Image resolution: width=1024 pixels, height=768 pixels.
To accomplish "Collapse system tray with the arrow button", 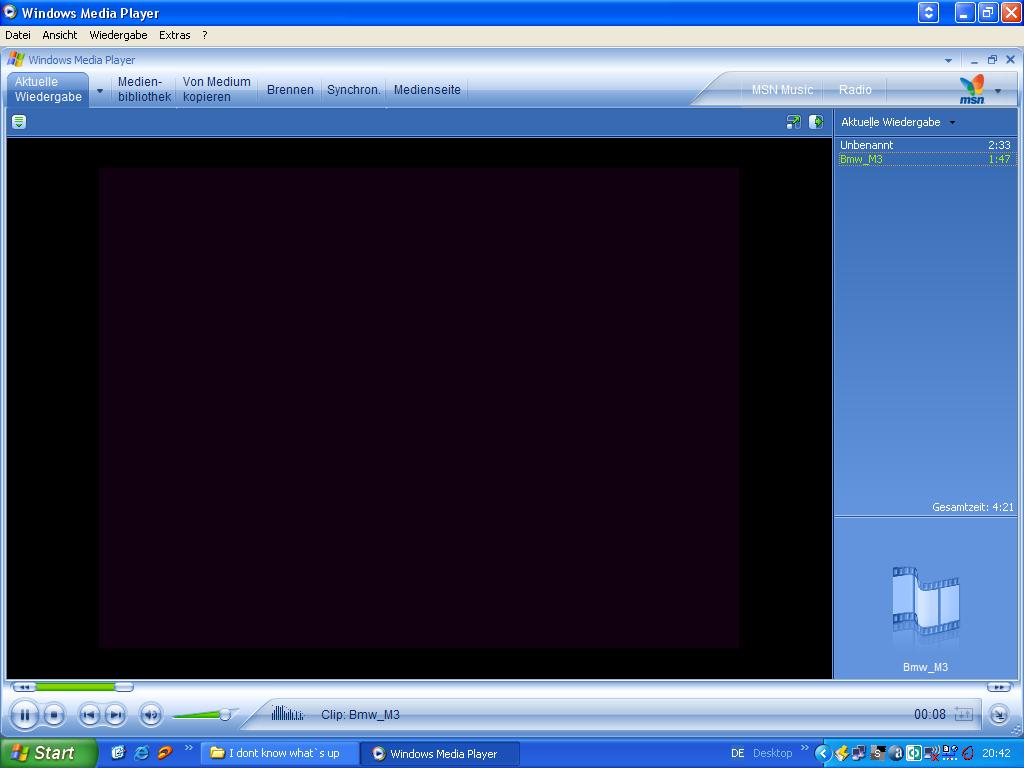I will pyautogui.click(x=823, y=754).
